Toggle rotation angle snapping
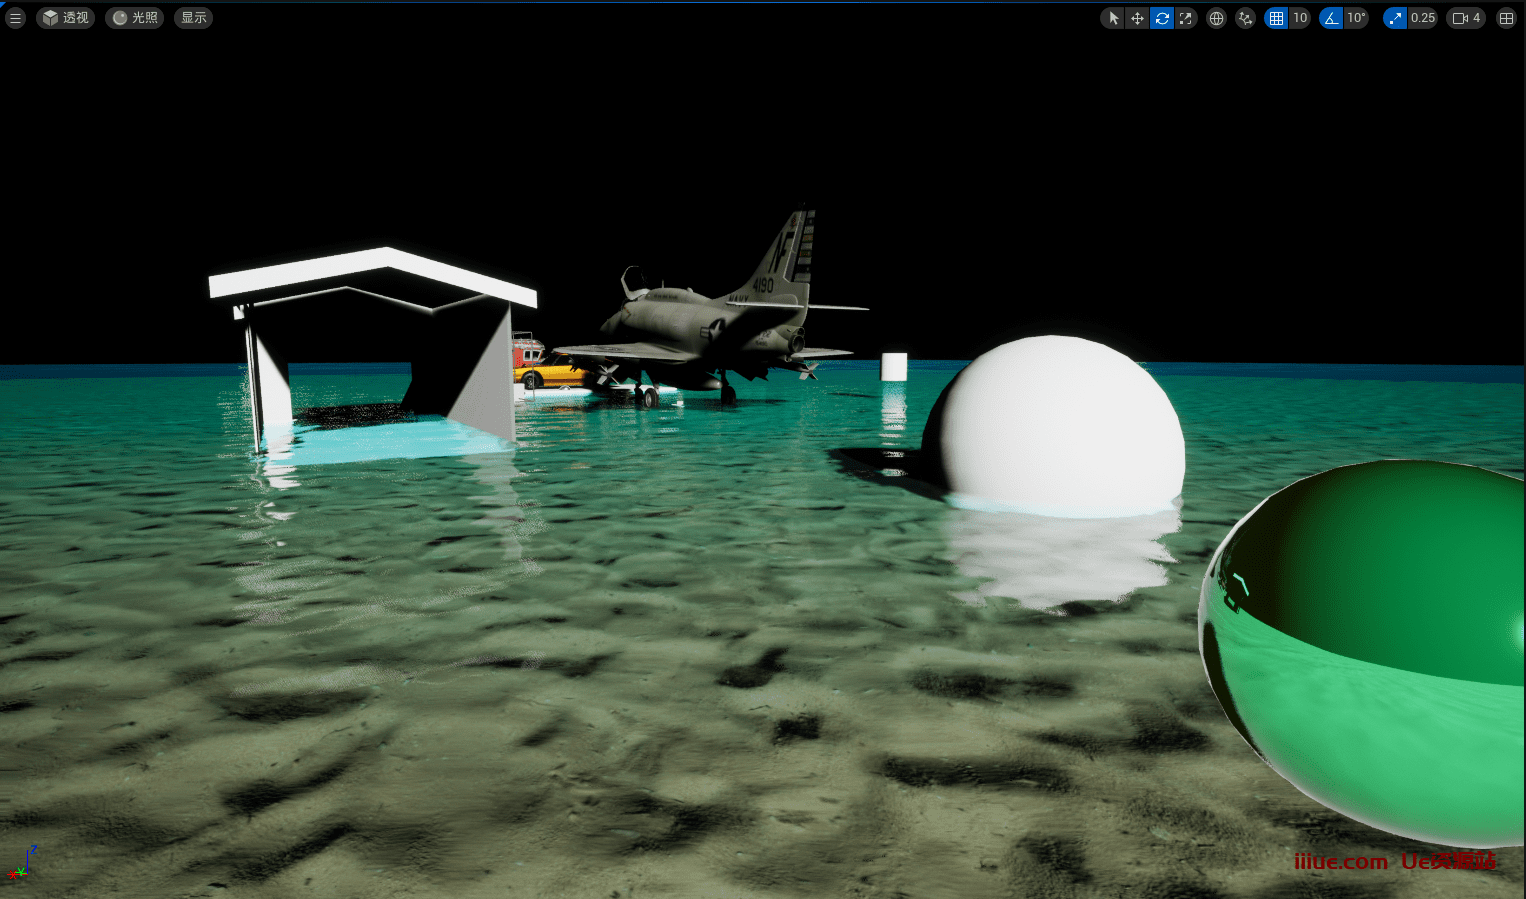1526x899 pixels. (x=1331, y=18)
